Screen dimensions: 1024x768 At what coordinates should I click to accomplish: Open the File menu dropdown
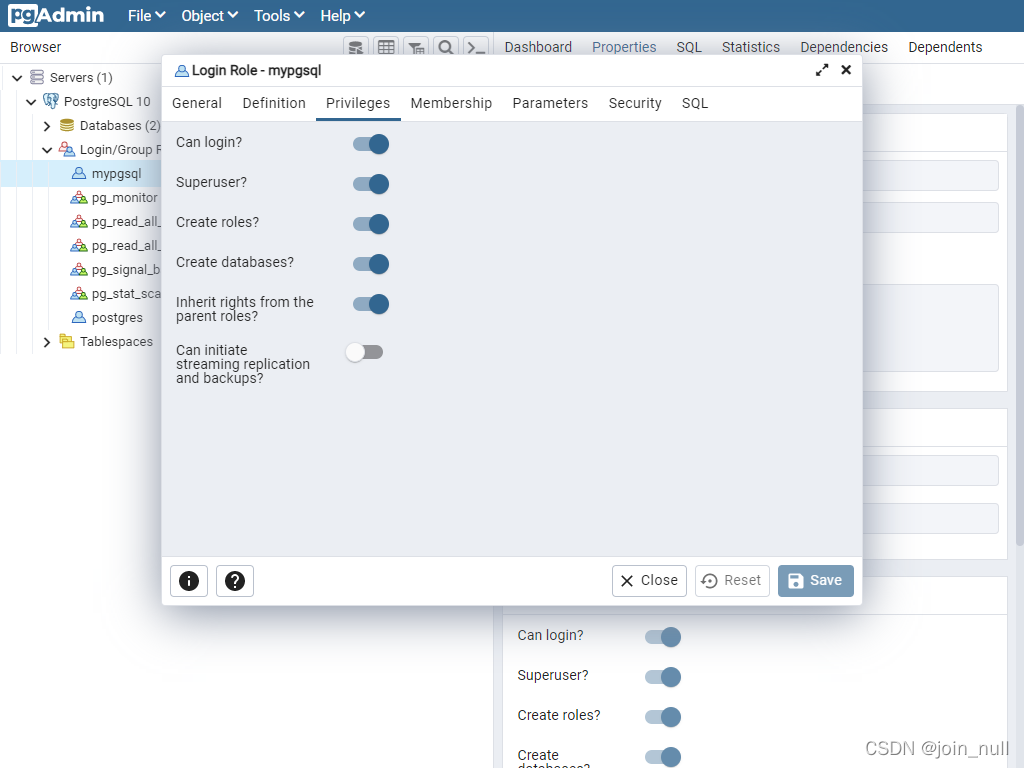(146, 16)
